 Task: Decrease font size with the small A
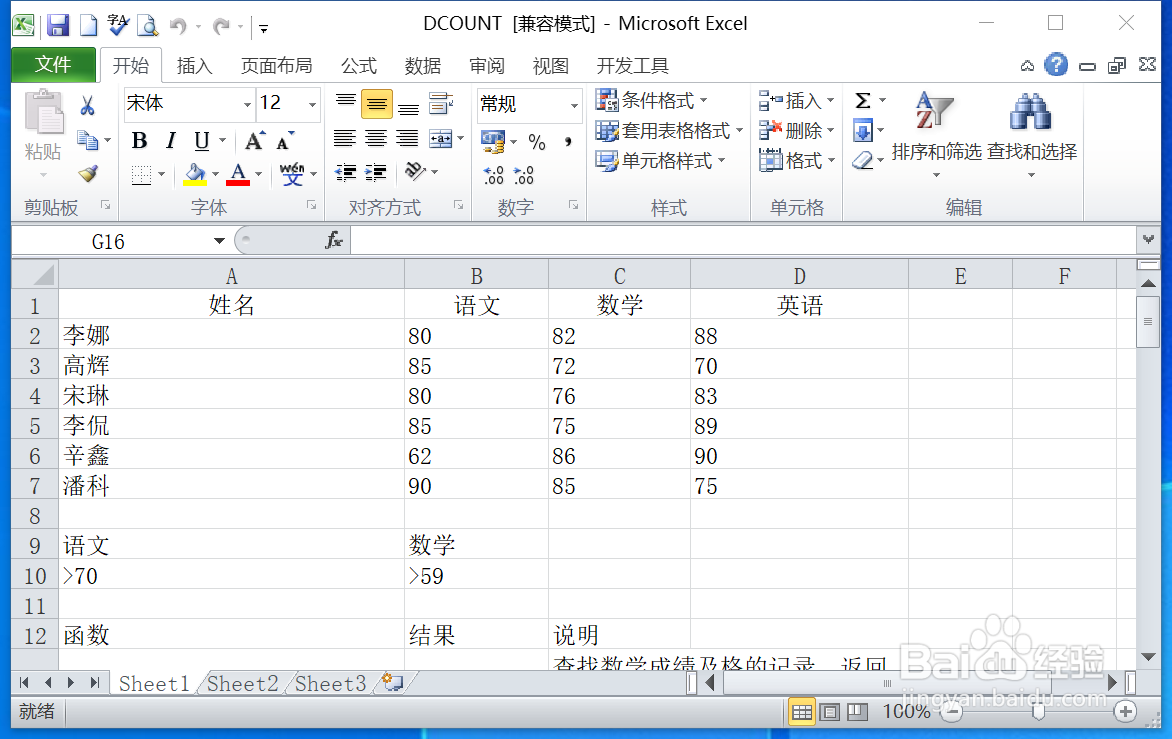[285, 140]
